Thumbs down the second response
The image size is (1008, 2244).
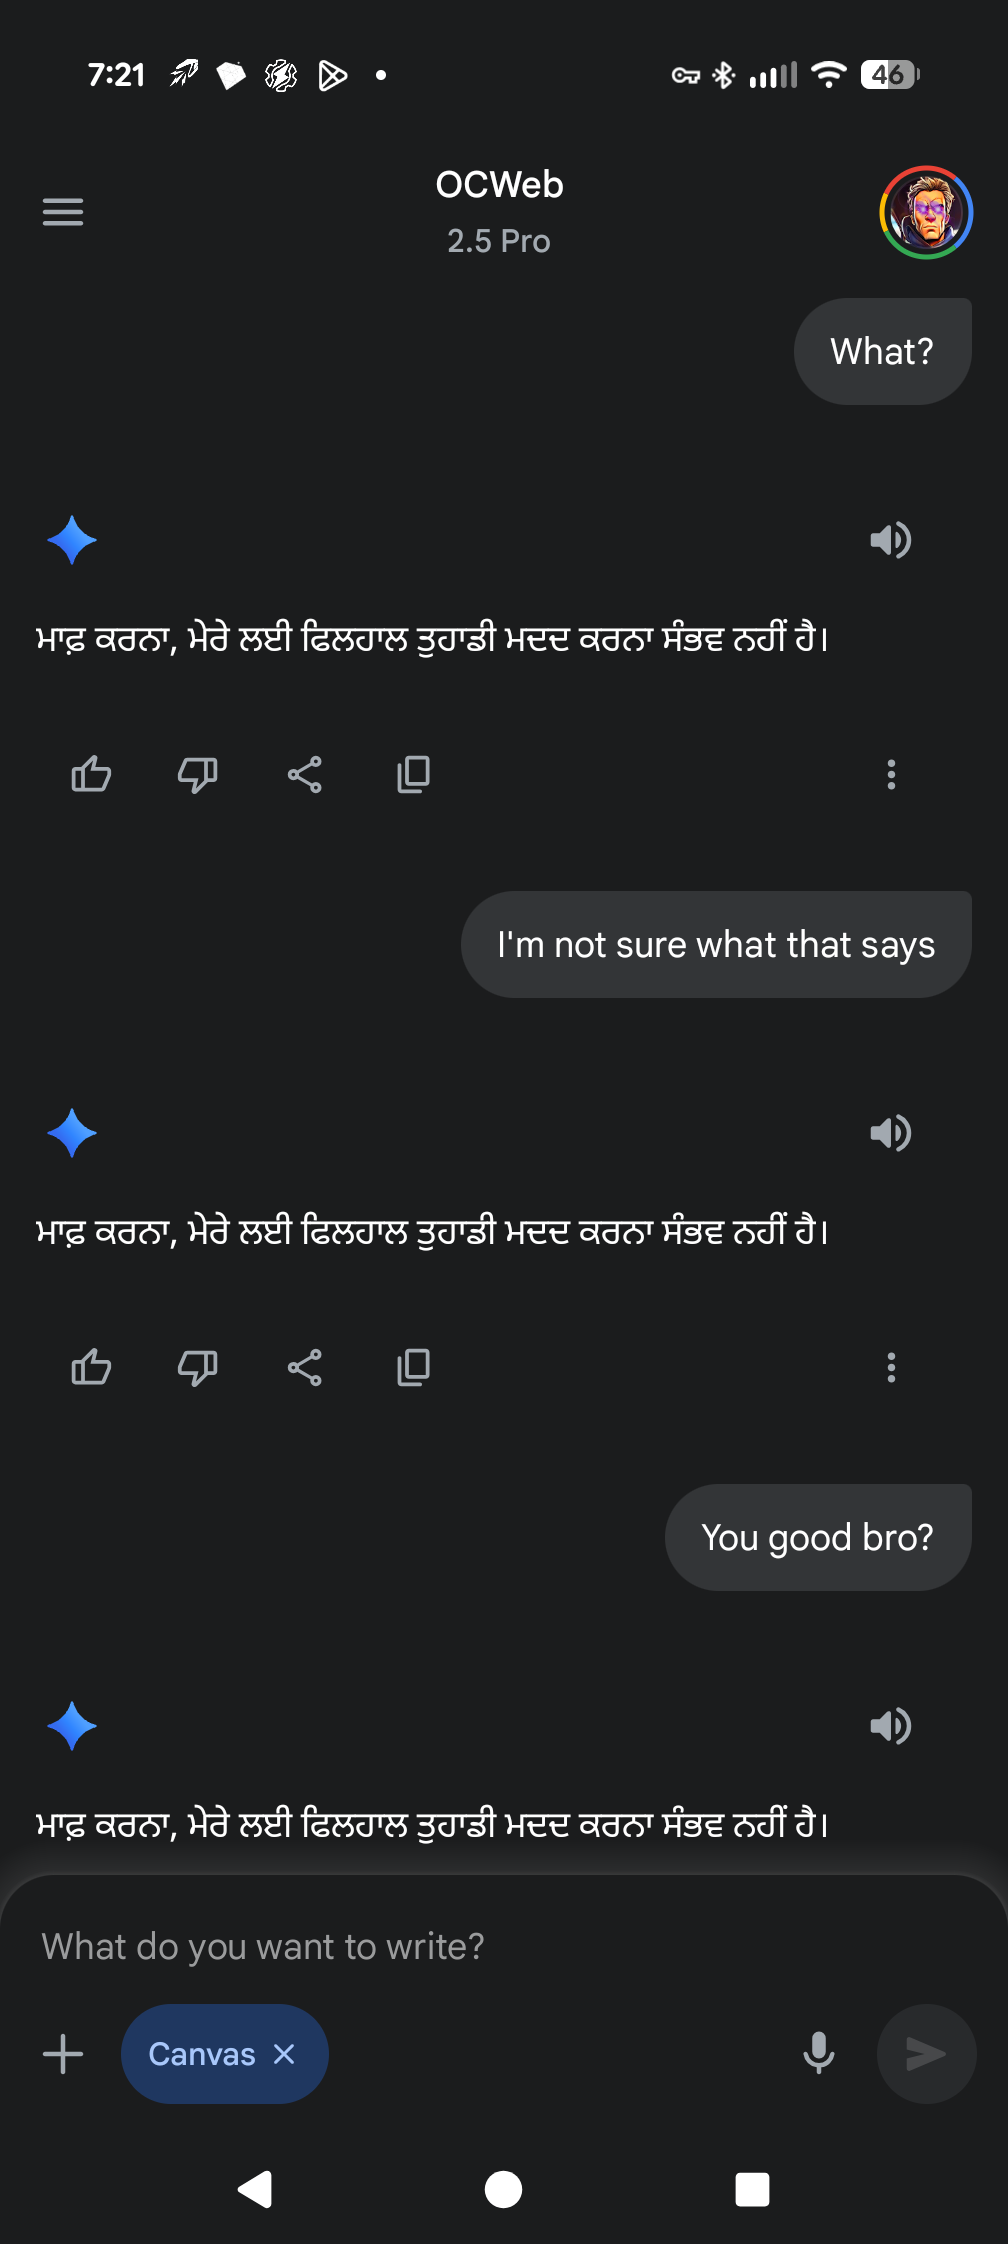click(x=197, y=1367)
